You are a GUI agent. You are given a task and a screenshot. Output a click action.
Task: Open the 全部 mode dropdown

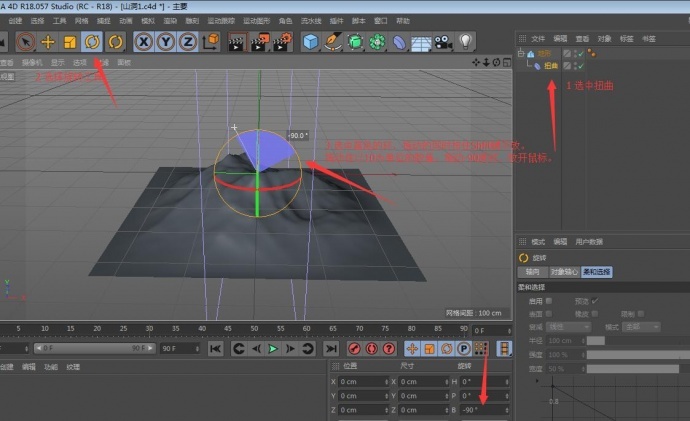(641, 327)
